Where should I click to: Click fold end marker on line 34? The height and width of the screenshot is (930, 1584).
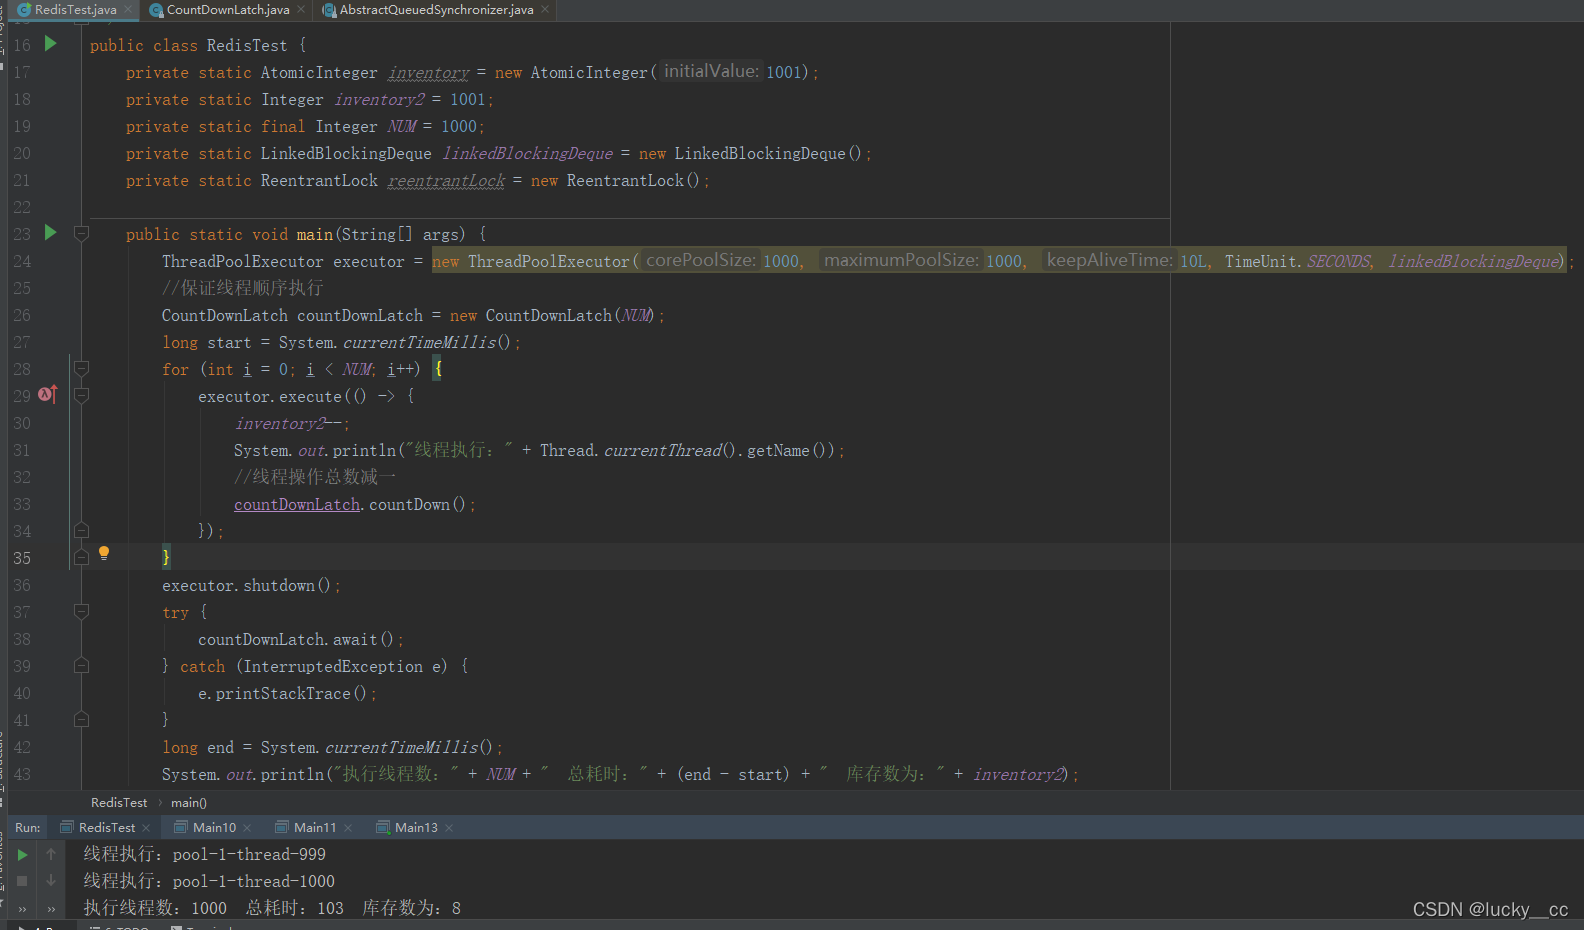tap(82, 530)
